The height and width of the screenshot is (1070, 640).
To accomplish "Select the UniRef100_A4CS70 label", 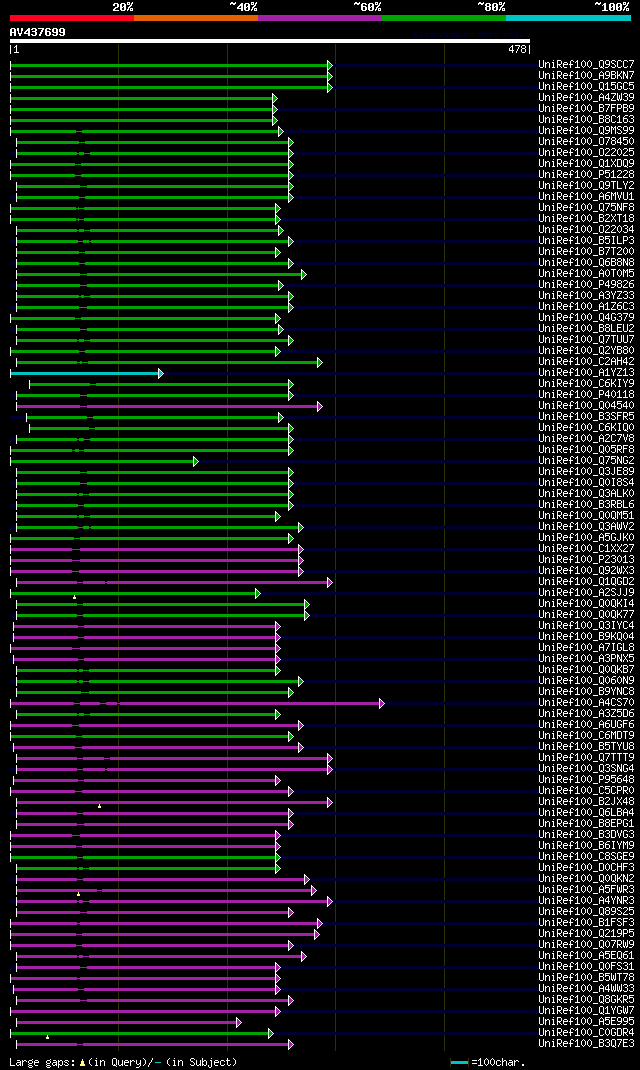I will [586, 703].
